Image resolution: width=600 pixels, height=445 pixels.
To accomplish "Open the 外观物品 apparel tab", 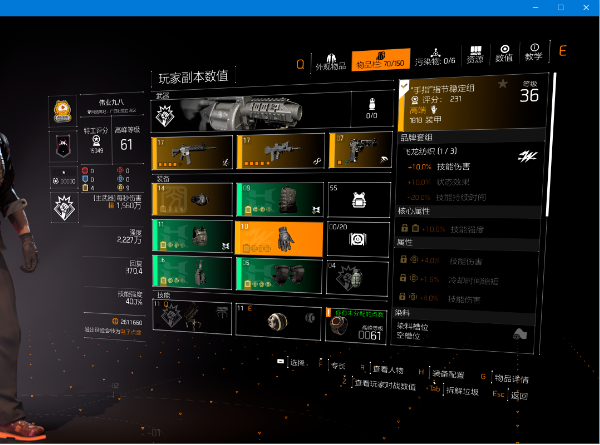I will (x=331, y=62).
